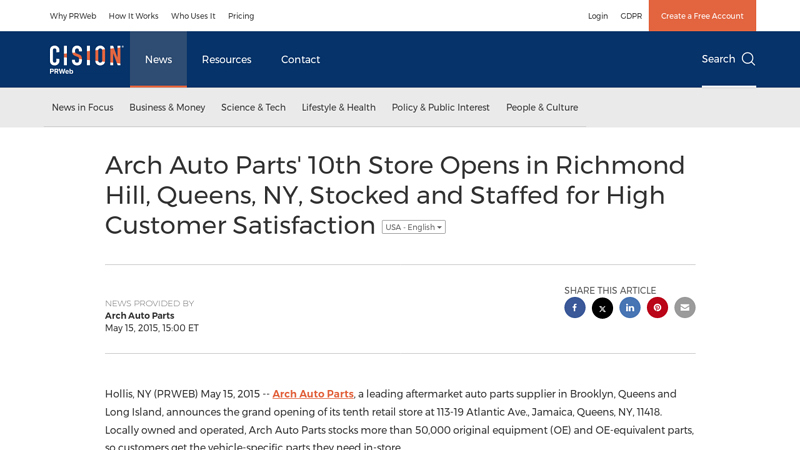Click the magnifying glass search icon
Viewport: 800px width, 450px height.
coord(748,59)
